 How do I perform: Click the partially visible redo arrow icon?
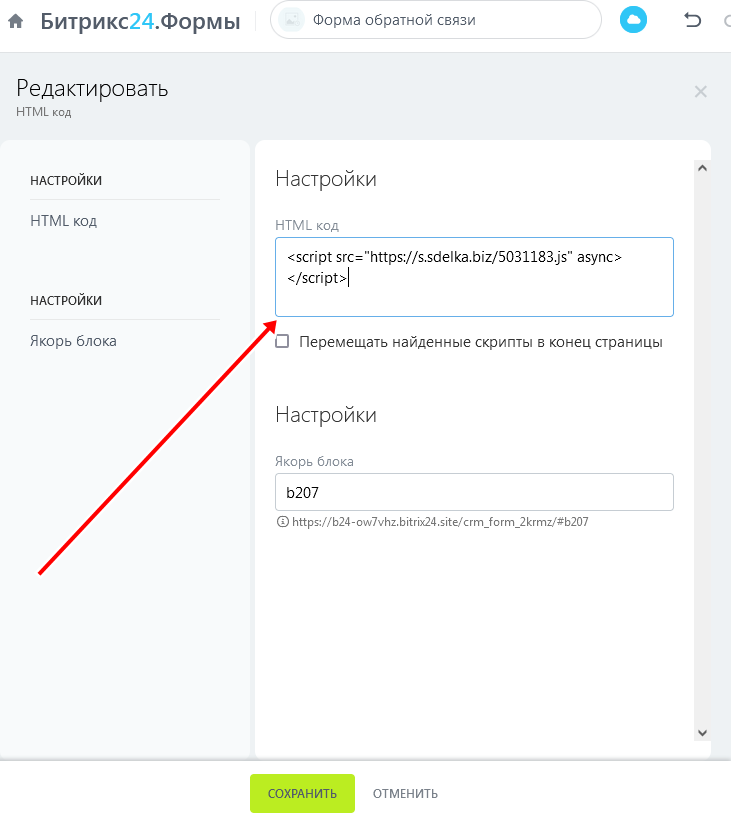726,20
